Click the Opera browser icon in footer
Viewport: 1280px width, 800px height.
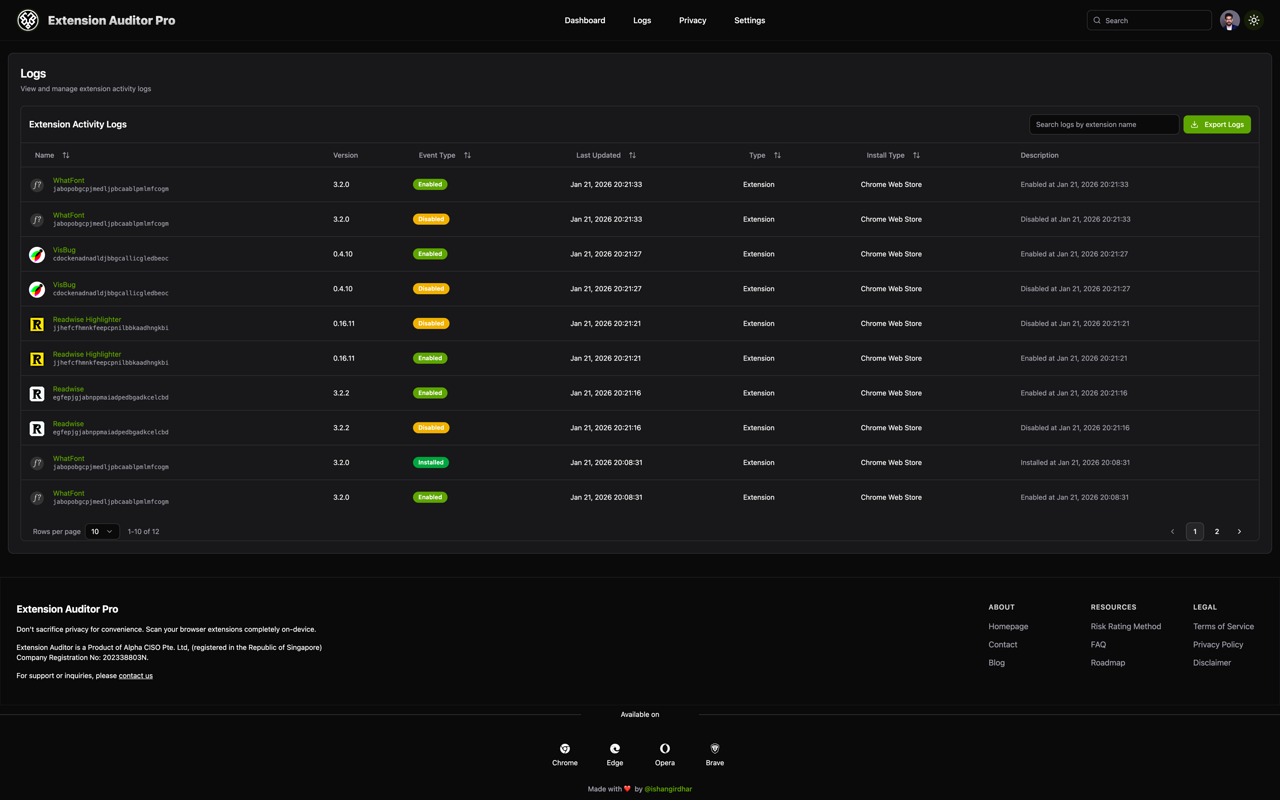tap(665, 748)
